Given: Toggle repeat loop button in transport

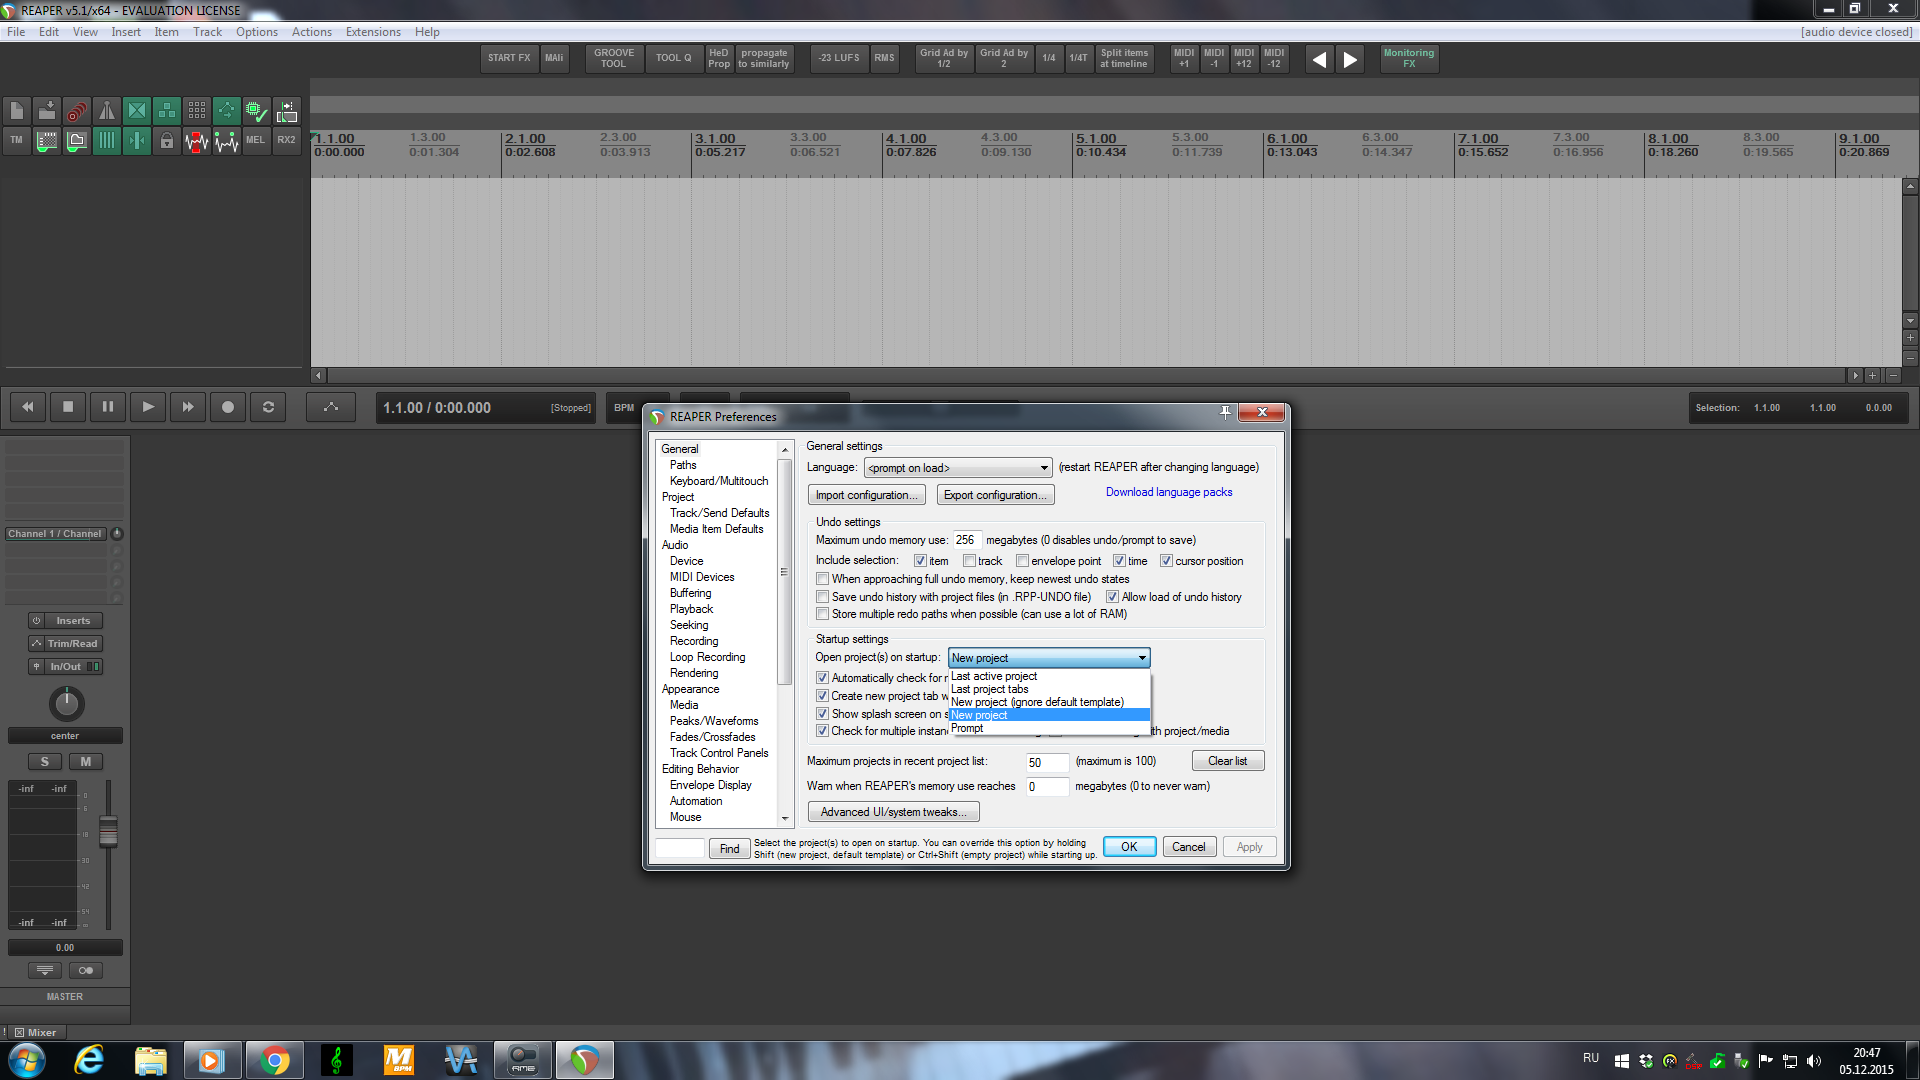Looking at the screenshot, I should pyautogui.click(x=268, y=407).
